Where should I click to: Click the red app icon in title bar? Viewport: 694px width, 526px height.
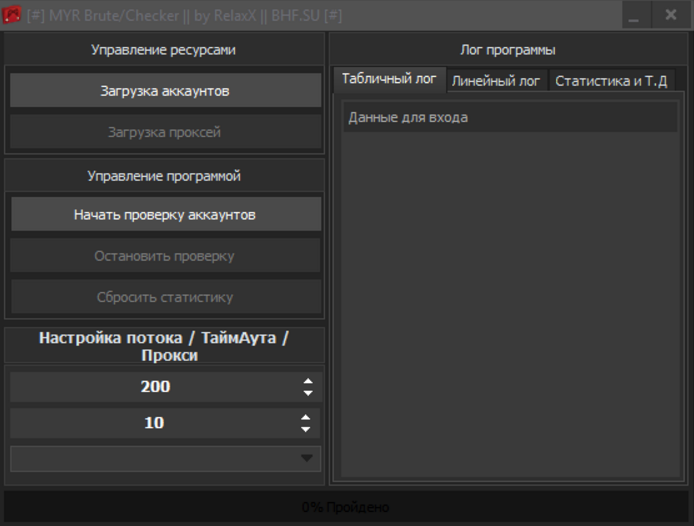click(13, 15)
